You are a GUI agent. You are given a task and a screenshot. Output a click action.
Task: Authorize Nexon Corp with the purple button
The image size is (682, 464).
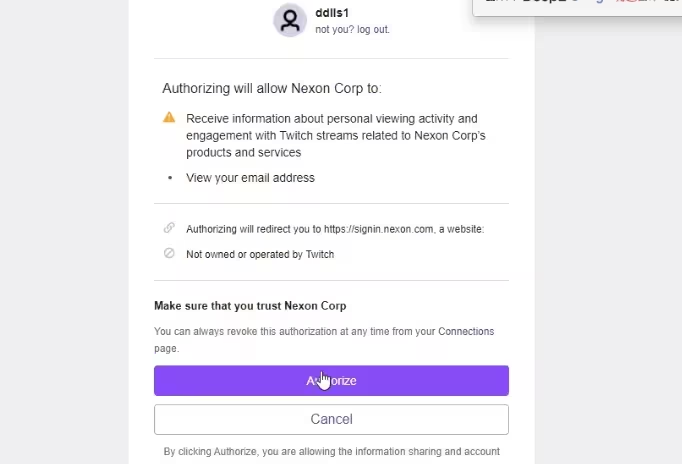331,381
